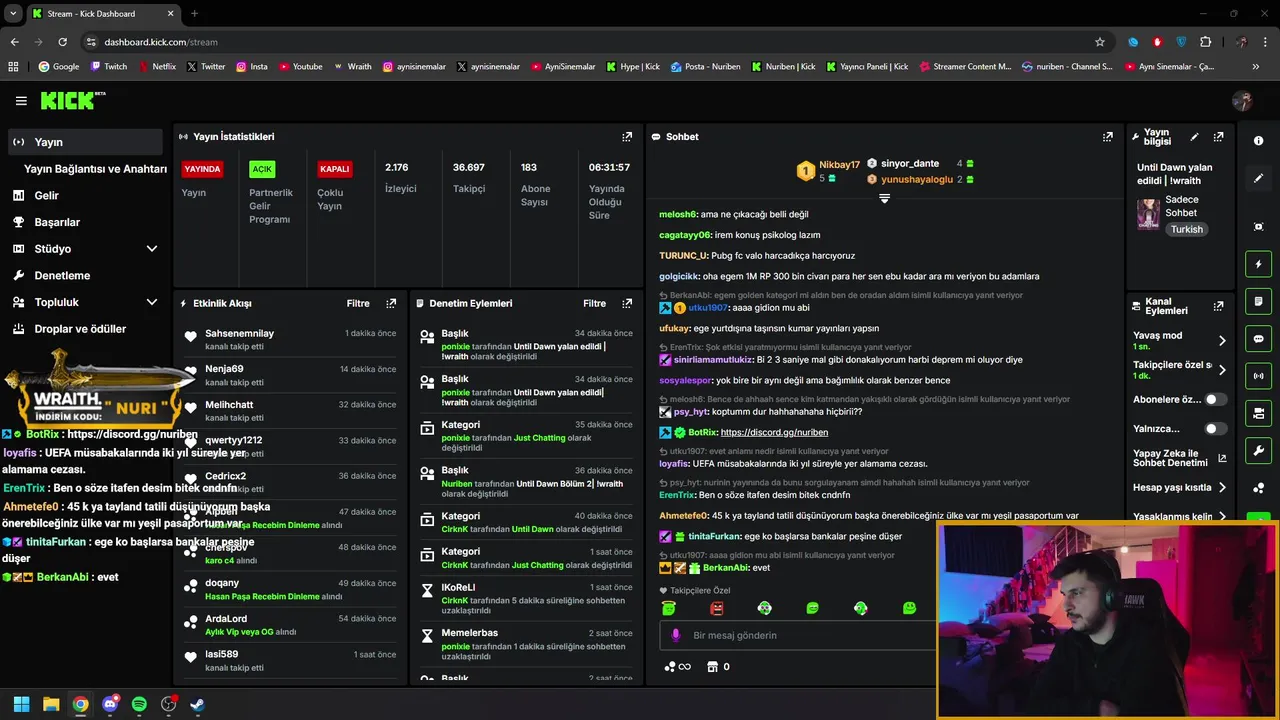
Task: Click the camera icon in right sidebar
Action: pos(1258,413)
